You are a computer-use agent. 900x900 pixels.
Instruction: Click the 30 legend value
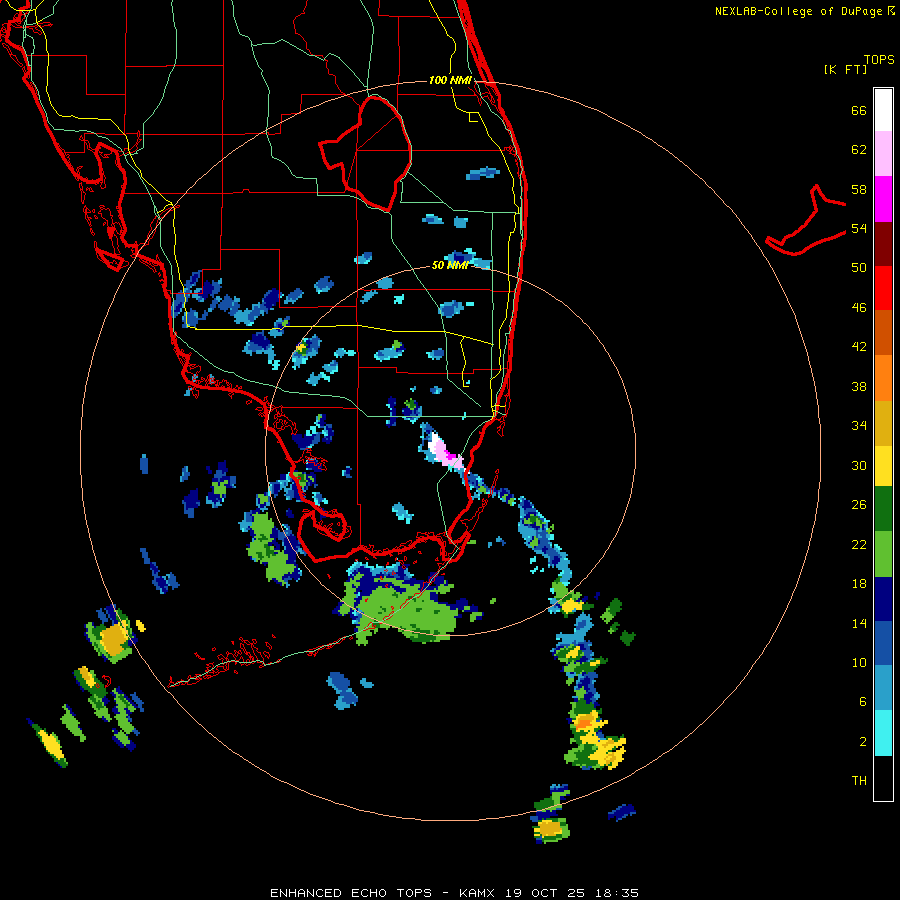pyautogui.click(x=859, y=465)
